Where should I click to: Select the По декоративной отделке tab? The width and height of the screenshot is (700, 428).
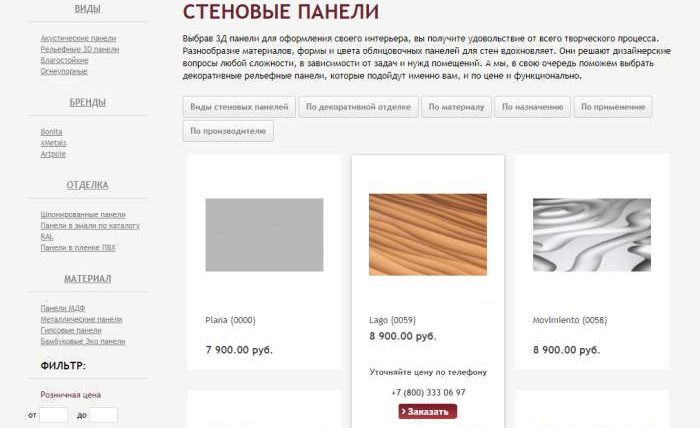(358, 107)
